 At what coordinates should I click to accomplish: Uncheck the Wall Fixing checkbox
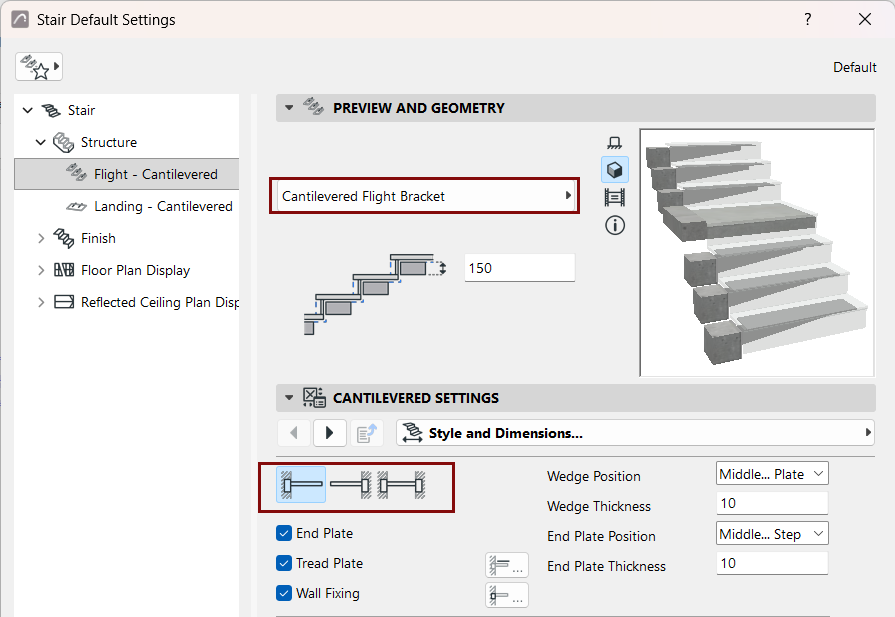[284, 593]
